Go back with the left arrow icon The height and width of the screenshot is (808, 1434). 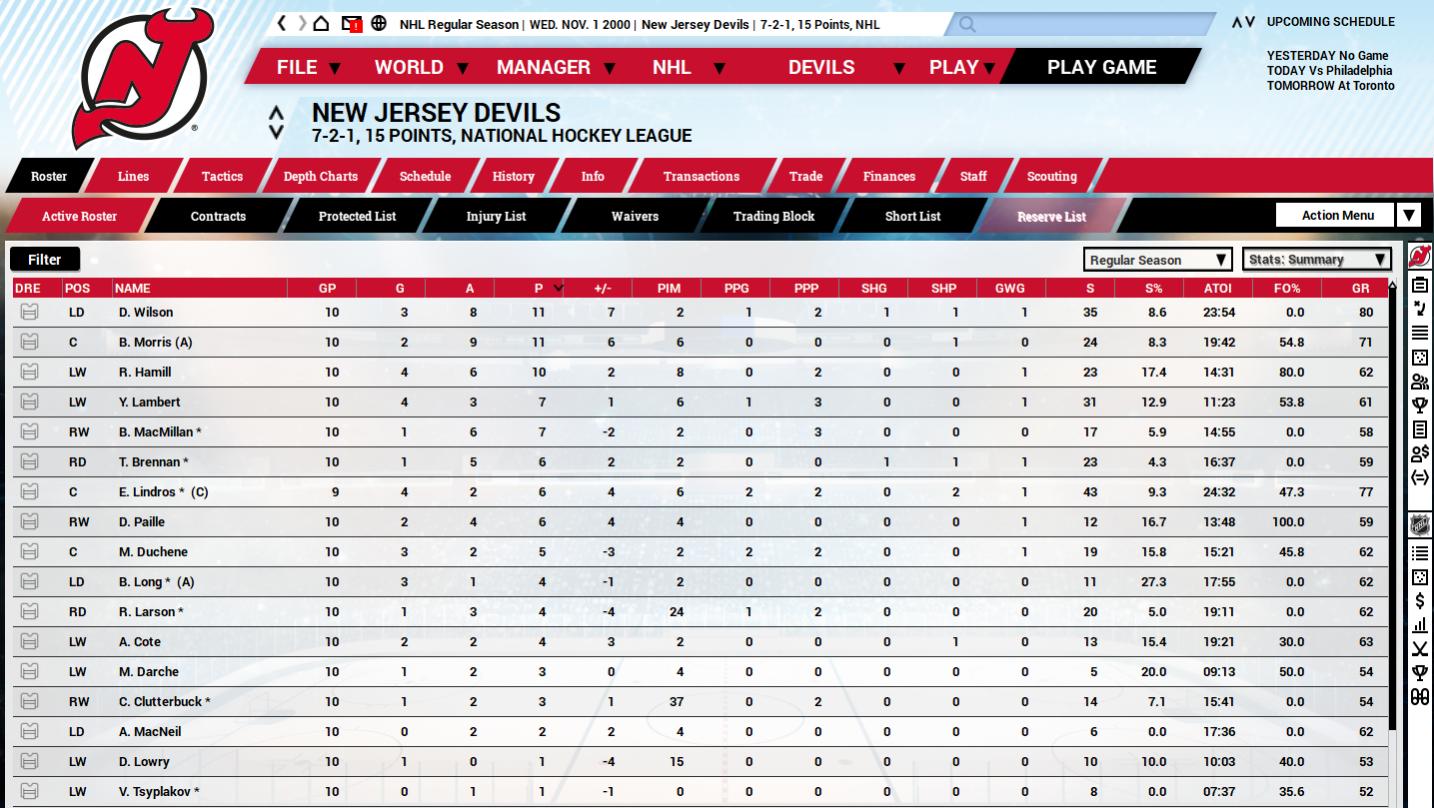point(283,23)
